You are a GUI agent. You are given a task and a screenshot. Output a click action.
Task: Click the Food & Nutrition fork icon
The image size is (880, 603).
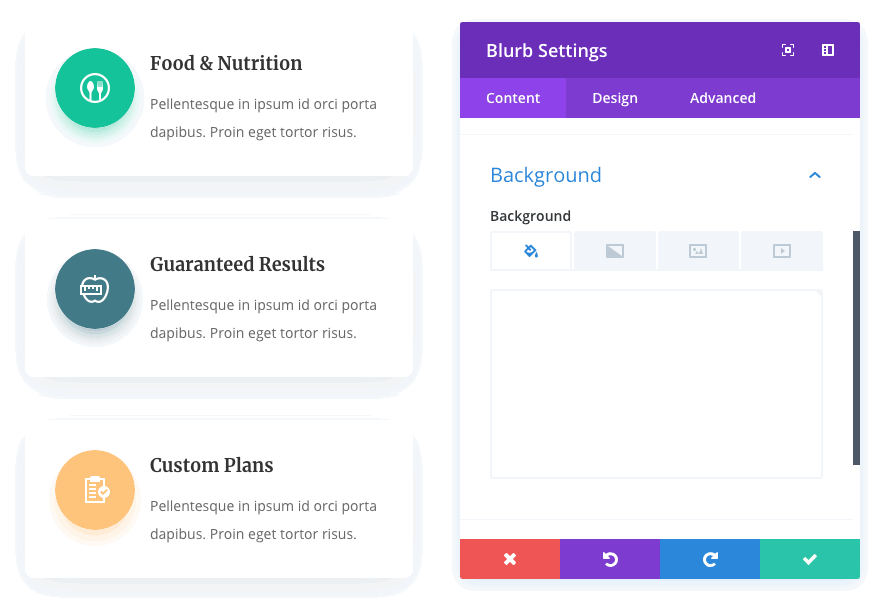95,89
